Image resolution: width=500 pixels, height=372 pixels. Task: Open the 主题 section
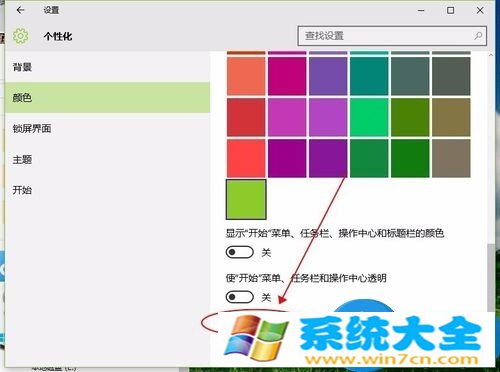click(x=107, y=159)
